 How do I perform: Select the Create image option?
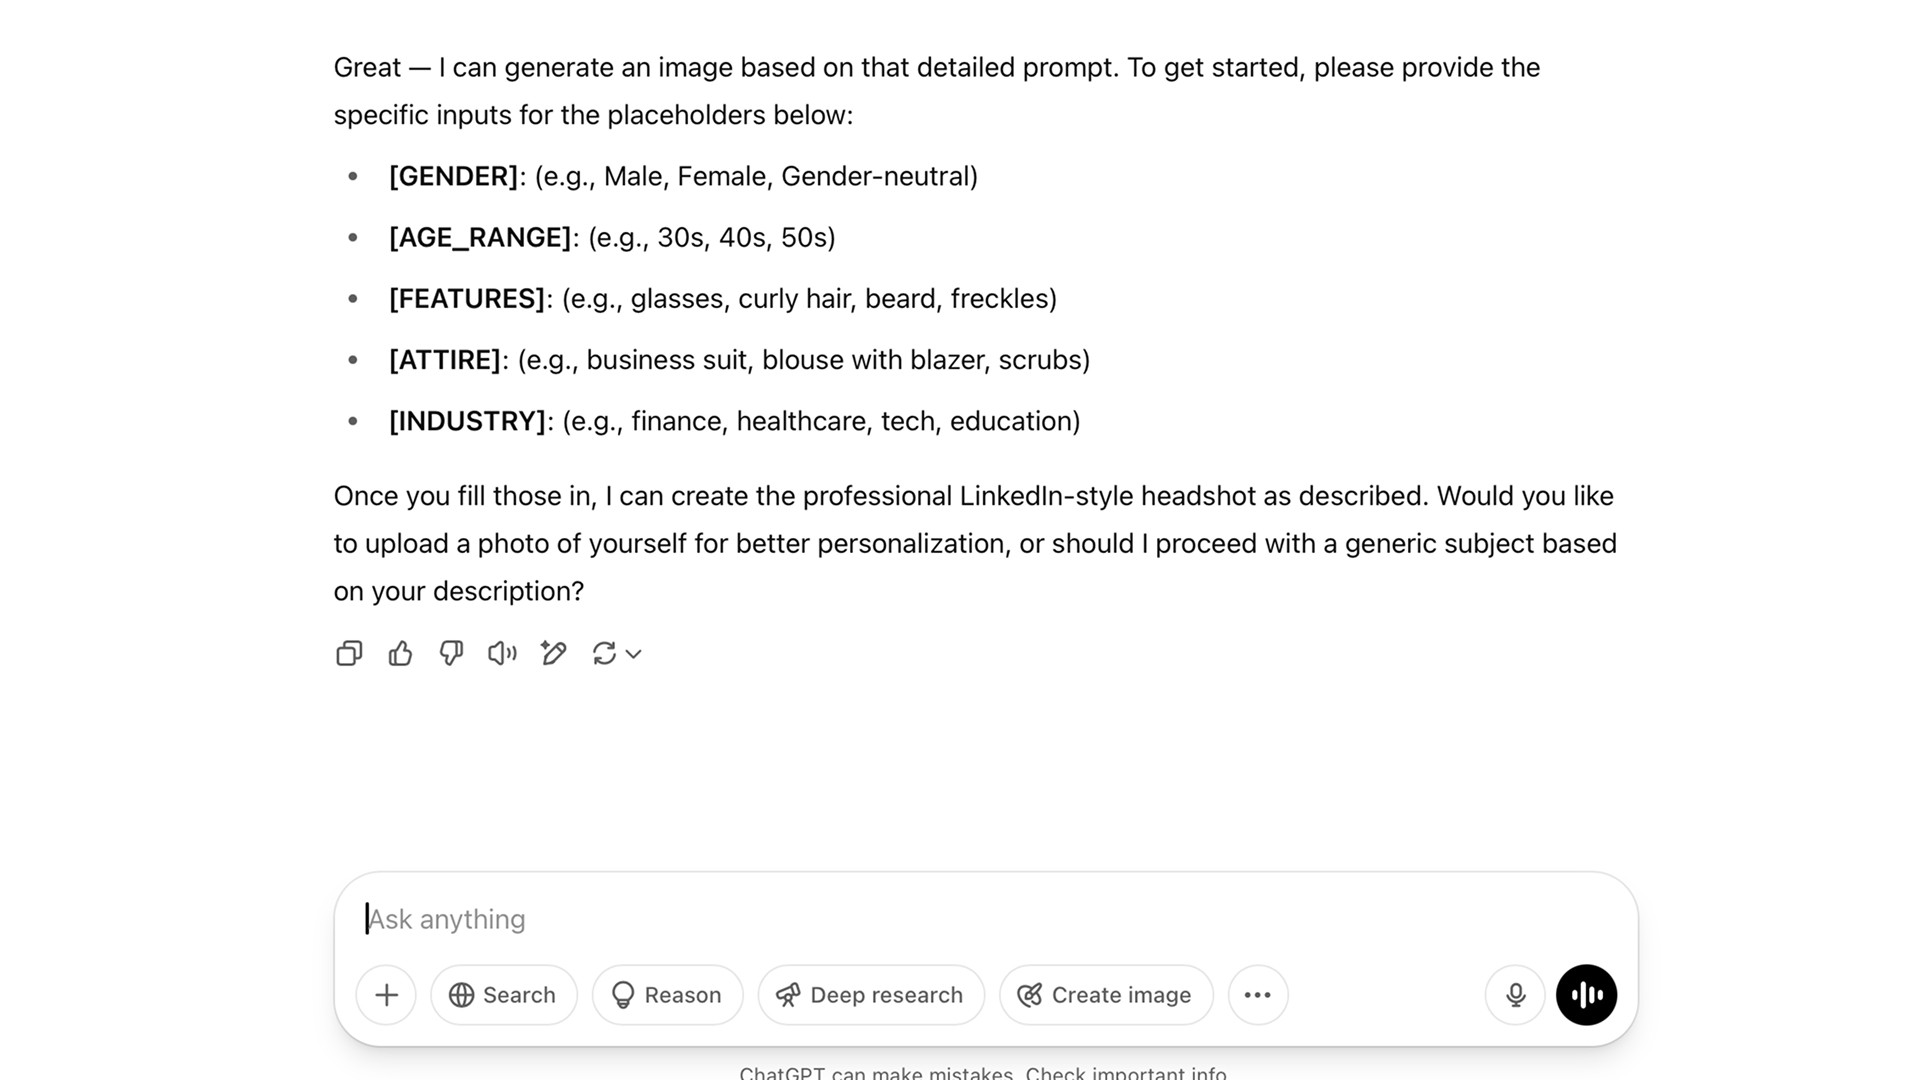(1106, 995)
